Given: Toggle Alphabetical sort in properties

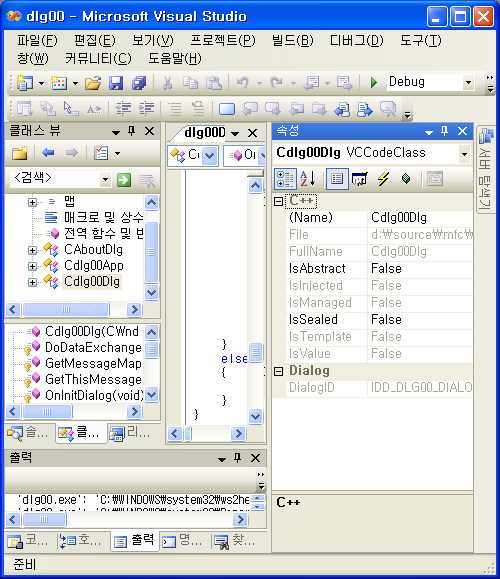Looking at the screenshot, I should (308, 179).
